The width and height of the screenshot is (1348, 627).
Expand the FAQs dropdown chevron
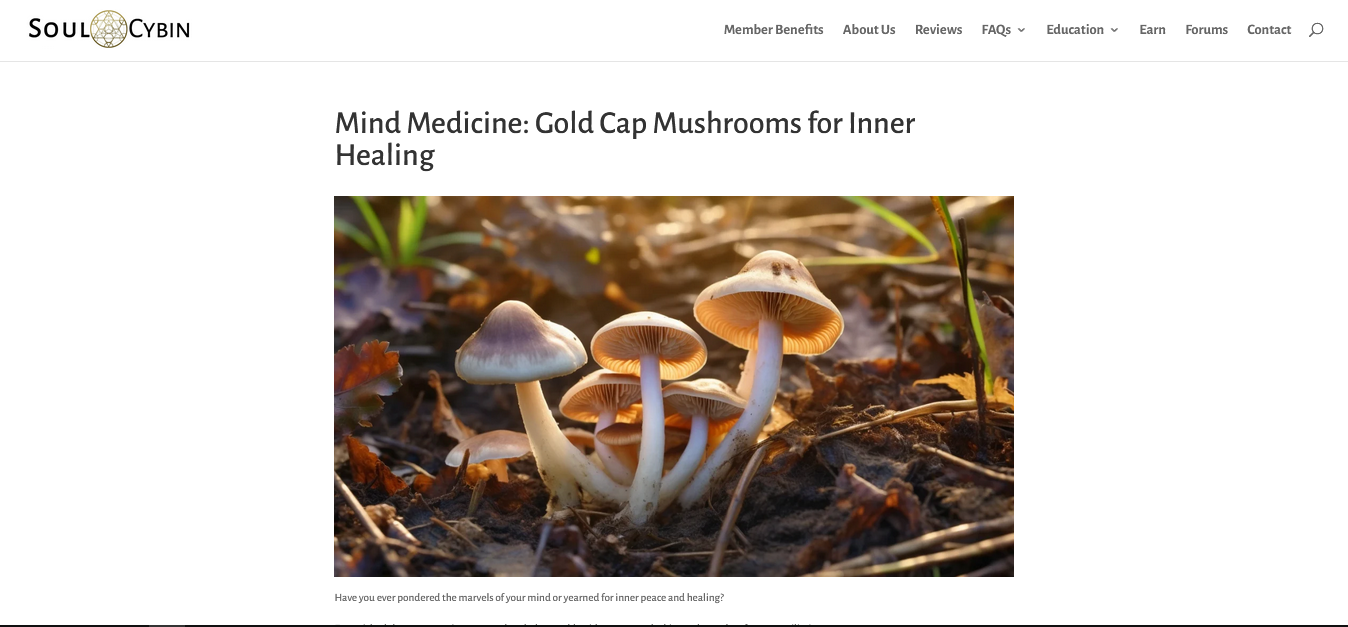[1021, 30]
